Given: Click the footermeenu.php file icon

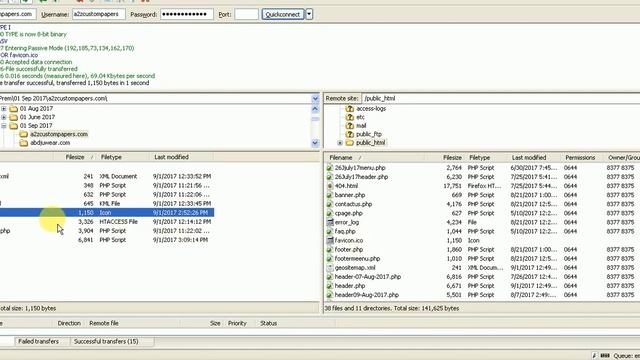Looking at the screenshot, I should tap(330, 258).
